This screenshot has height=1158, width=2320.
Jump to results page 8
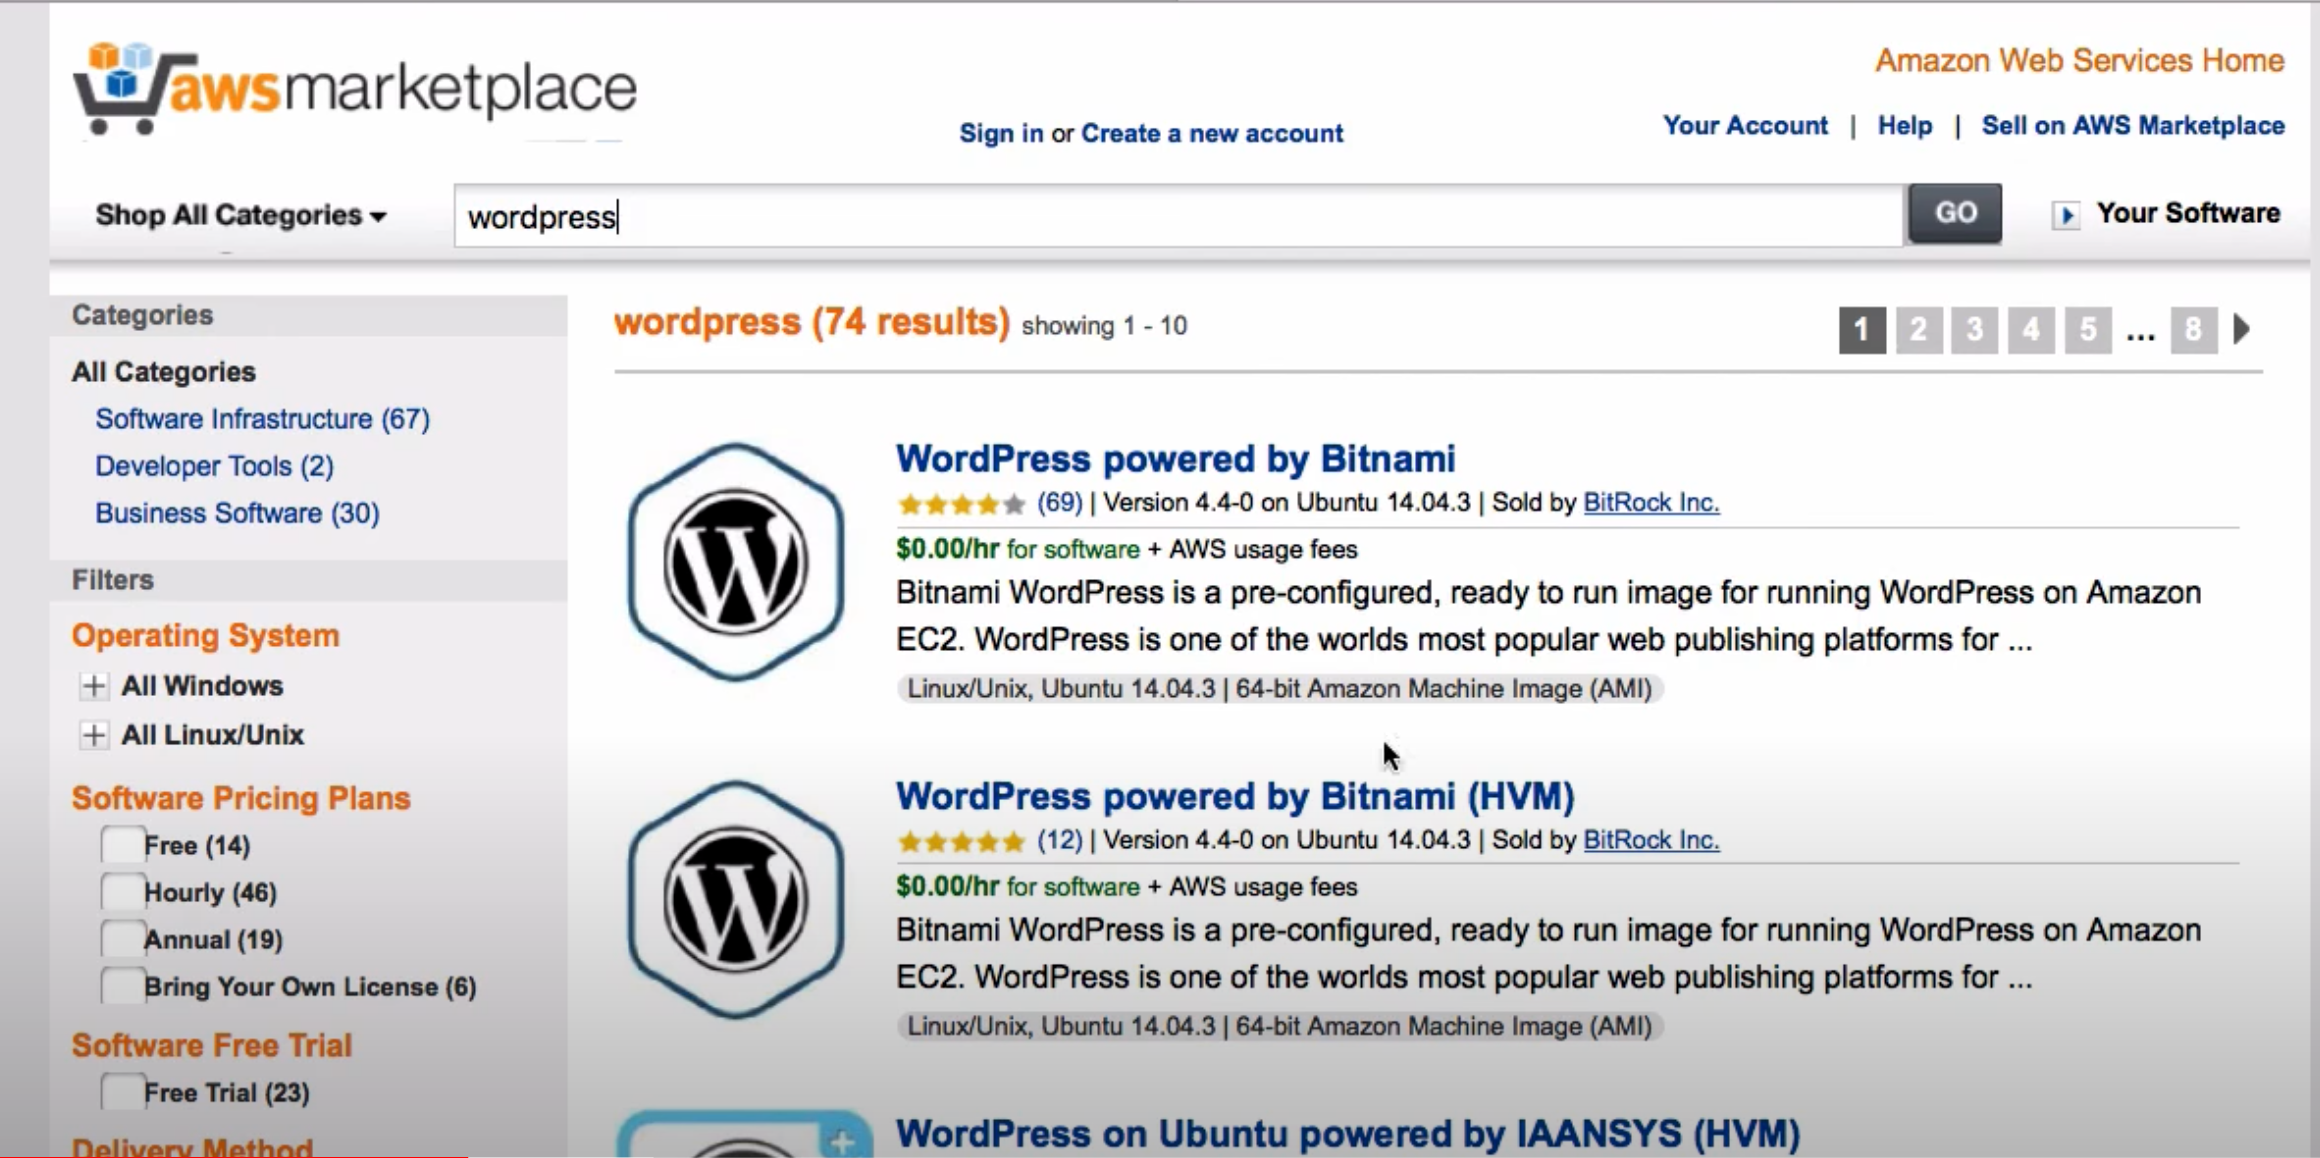(x=2192, y=329)
